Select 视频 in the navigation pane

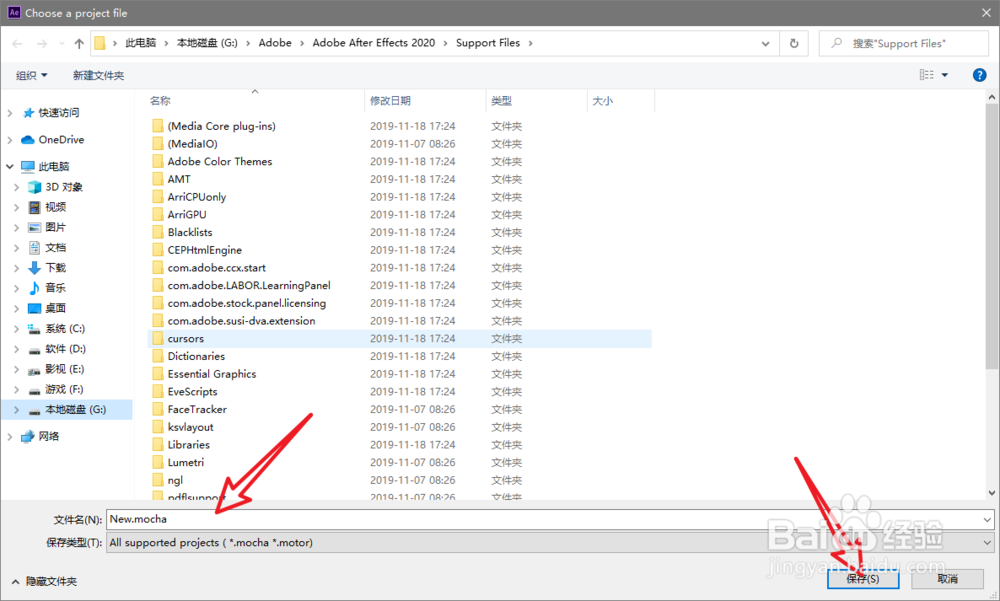point(55,207)
